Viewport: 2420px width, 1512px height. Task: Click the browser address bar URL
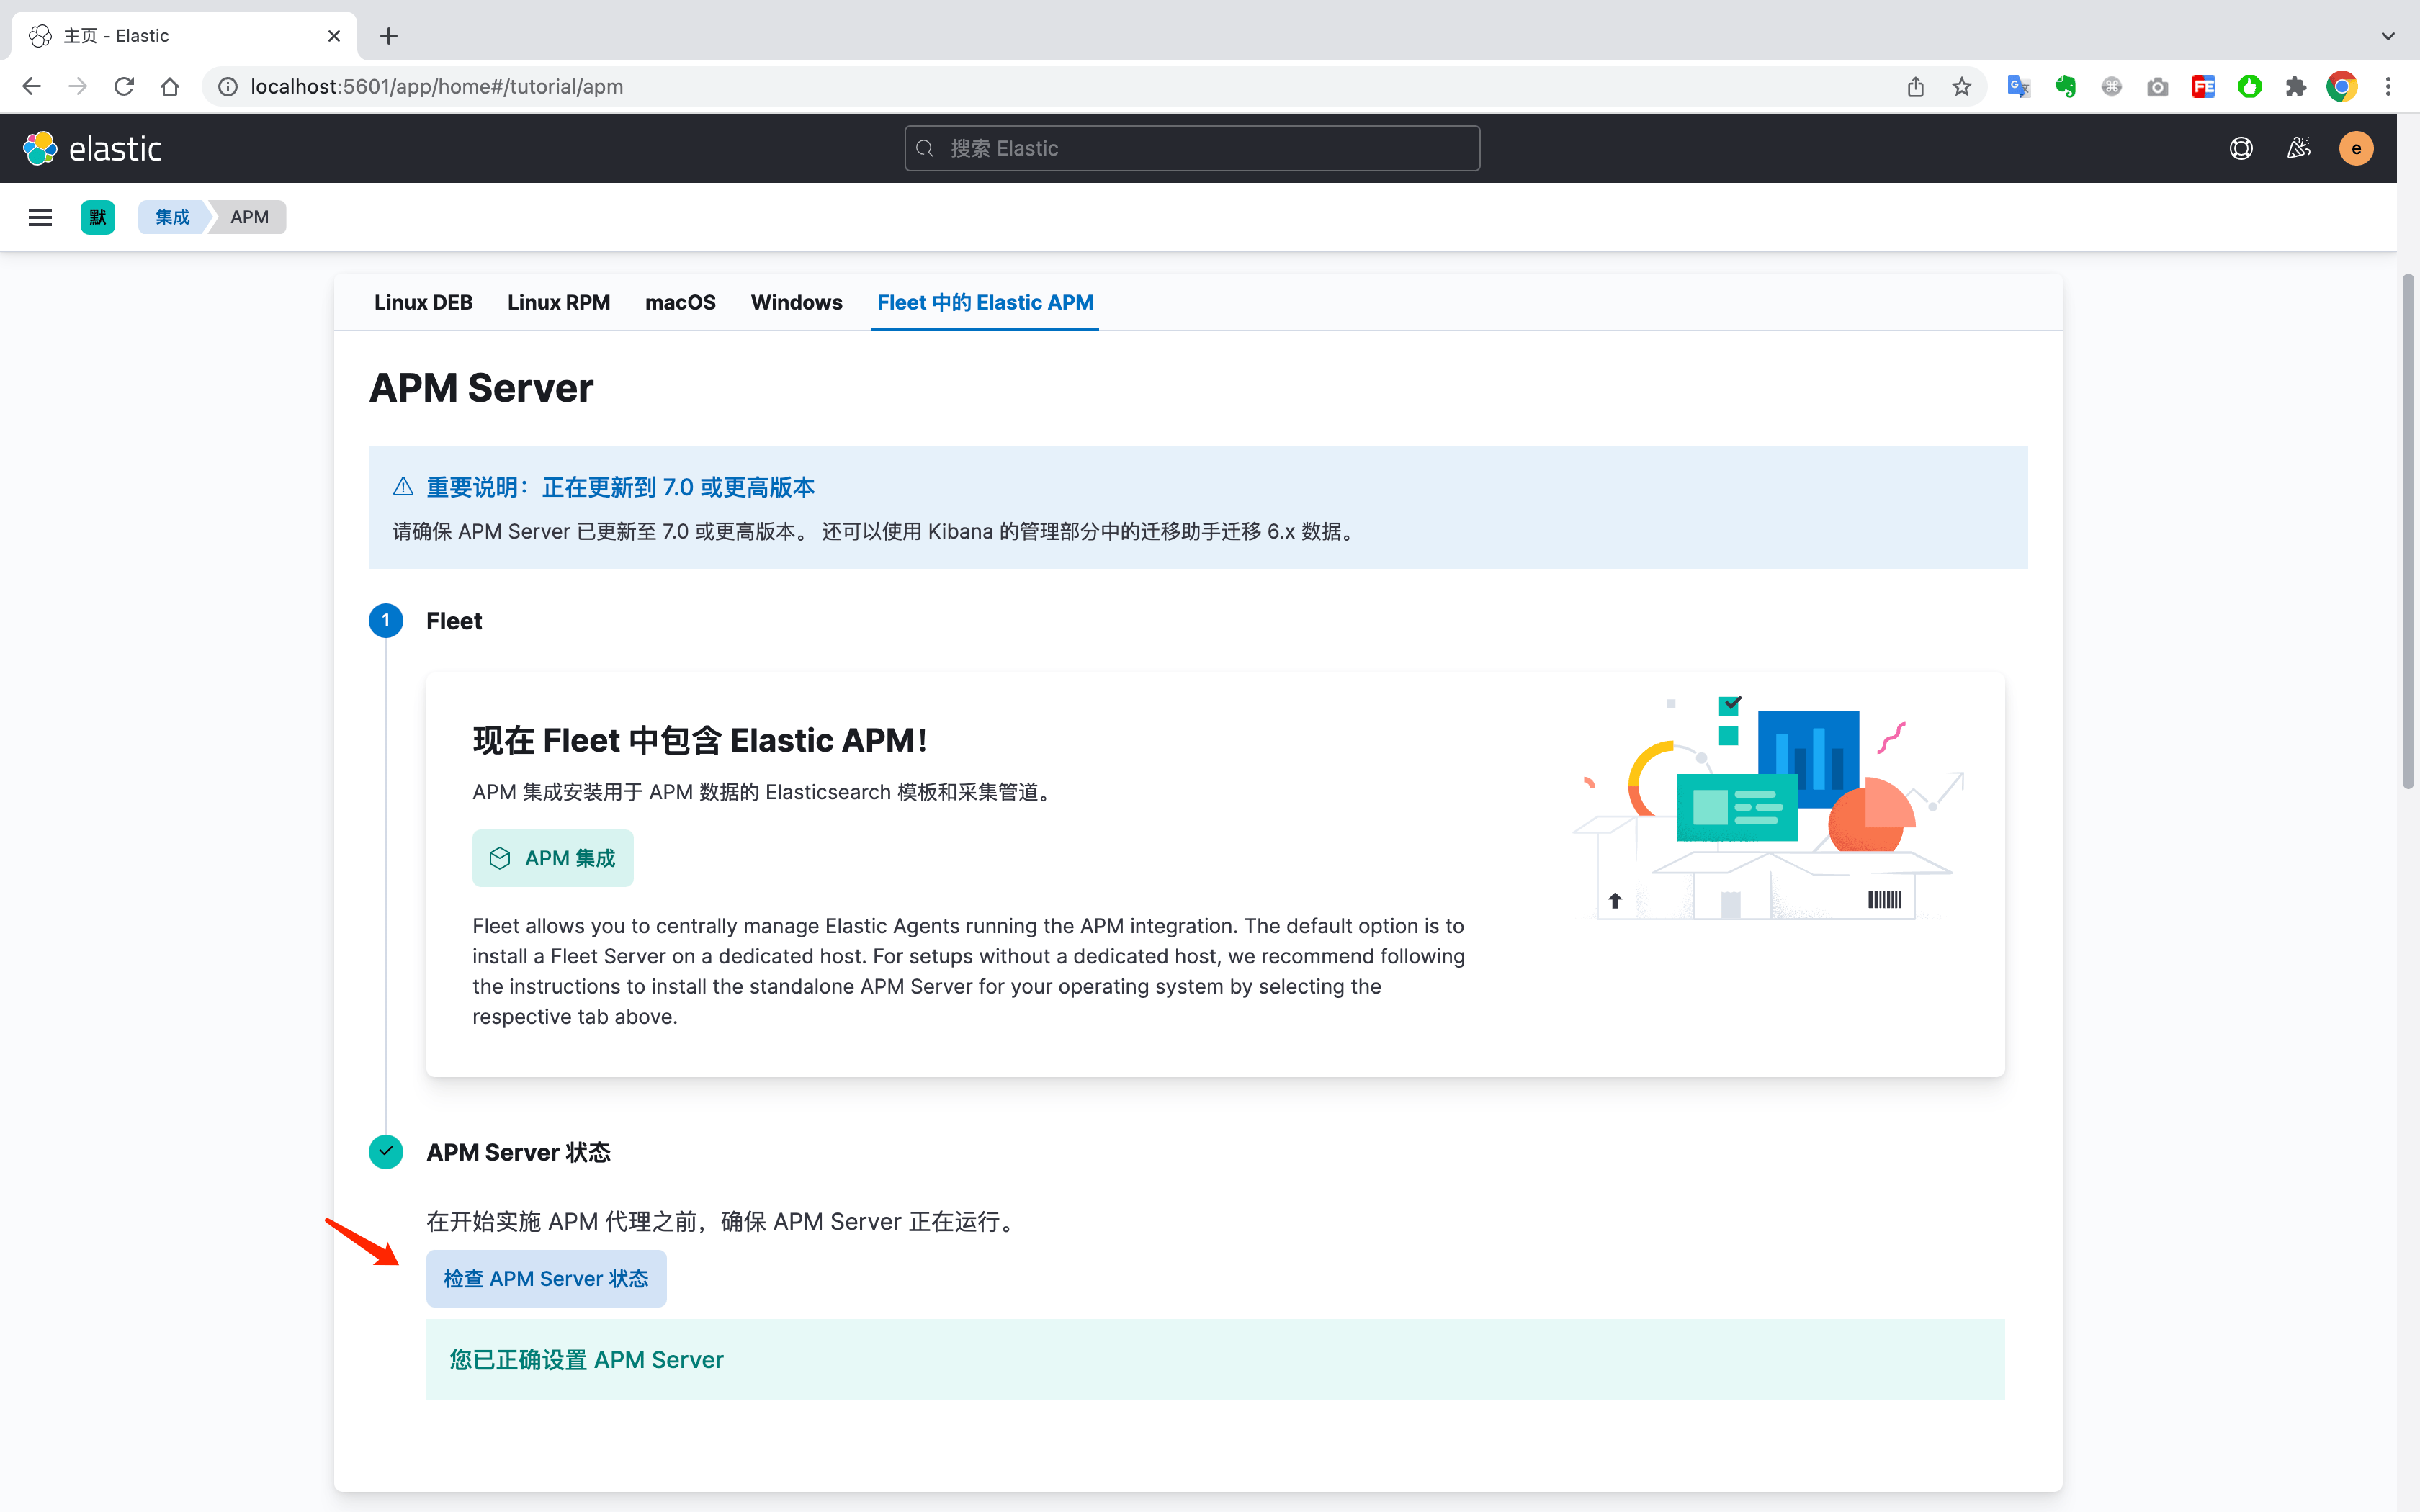coord(436,87)
